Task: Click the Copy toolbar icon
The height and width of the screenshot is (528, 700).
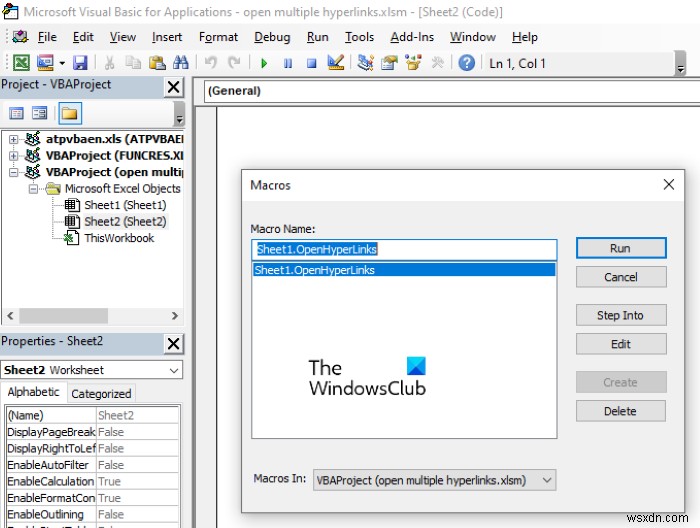Action: tap(133, 62)
